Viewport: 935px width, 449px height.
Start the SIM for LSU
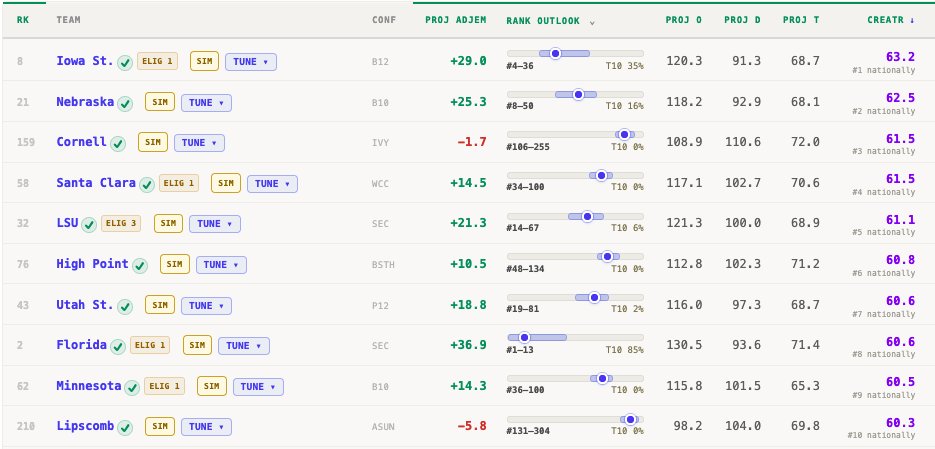168,224
